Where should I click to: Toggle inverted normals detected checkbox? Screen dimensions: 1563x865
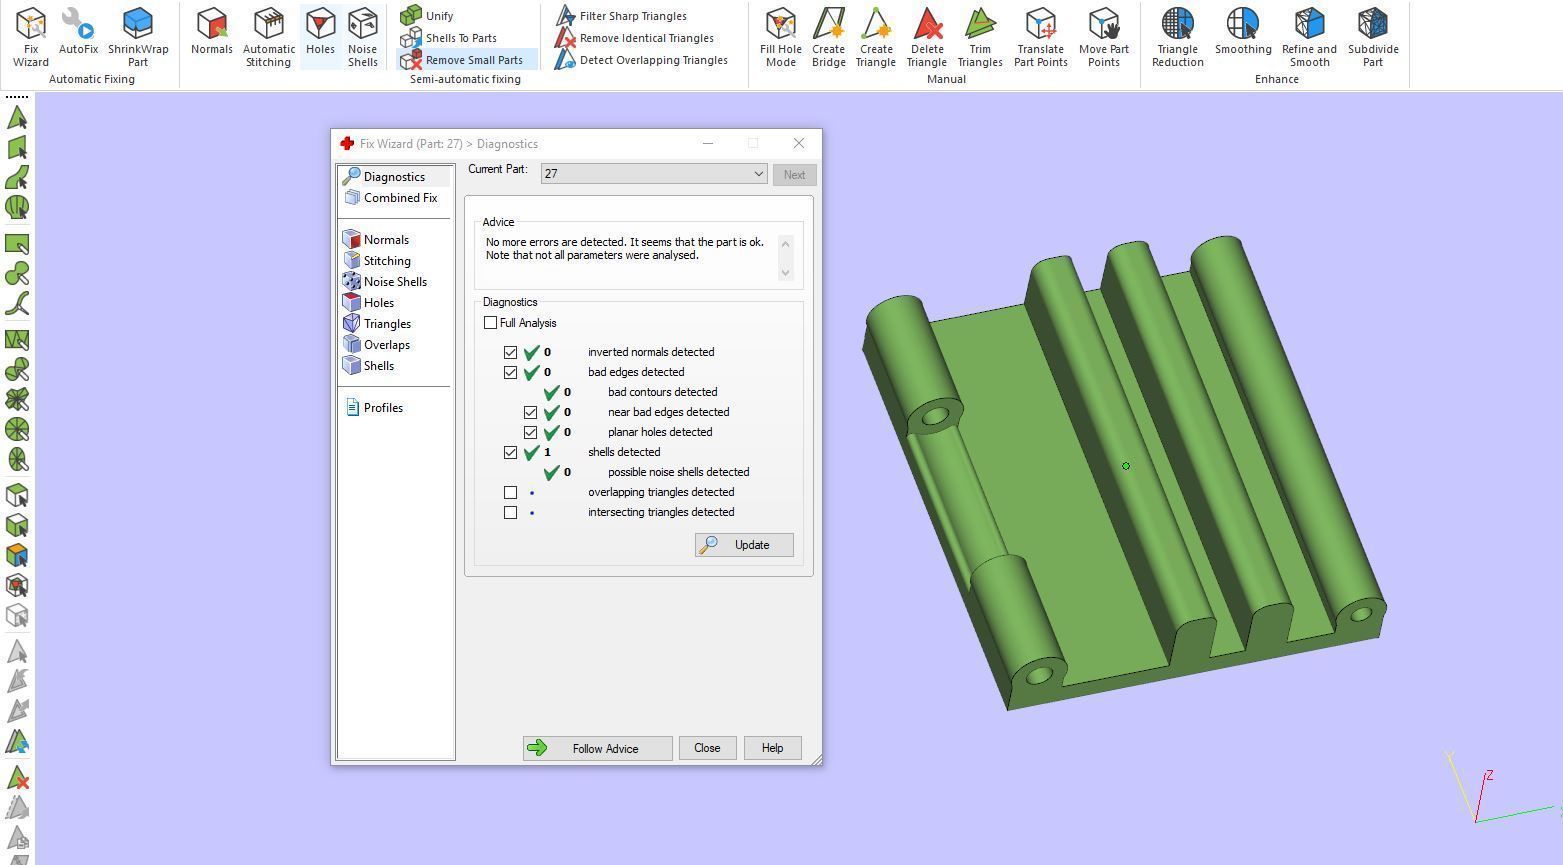click(x=510, y=352)
